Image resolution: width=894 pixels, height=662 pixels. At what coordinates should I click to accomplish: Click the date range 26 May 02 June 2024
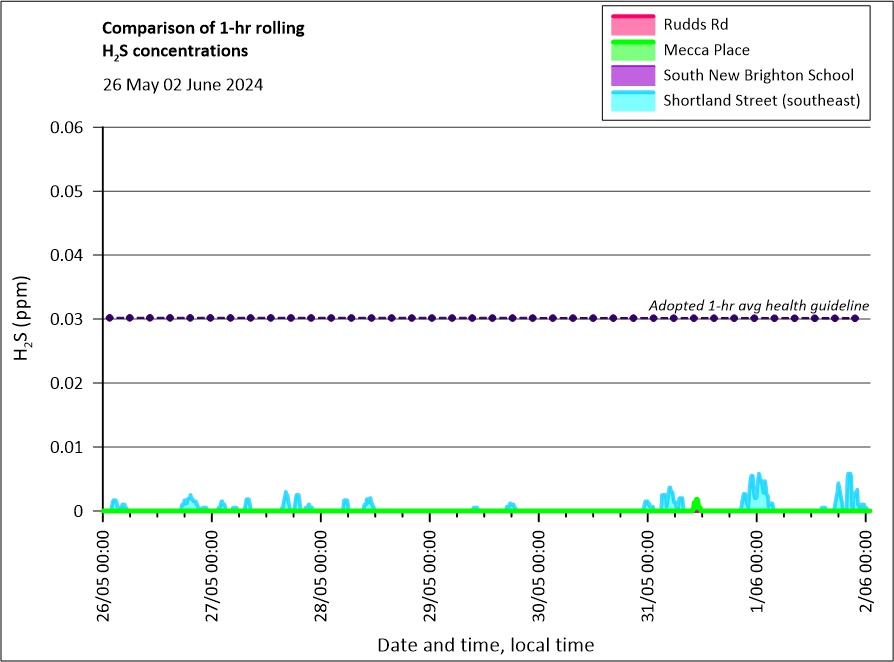pos(183,85)
